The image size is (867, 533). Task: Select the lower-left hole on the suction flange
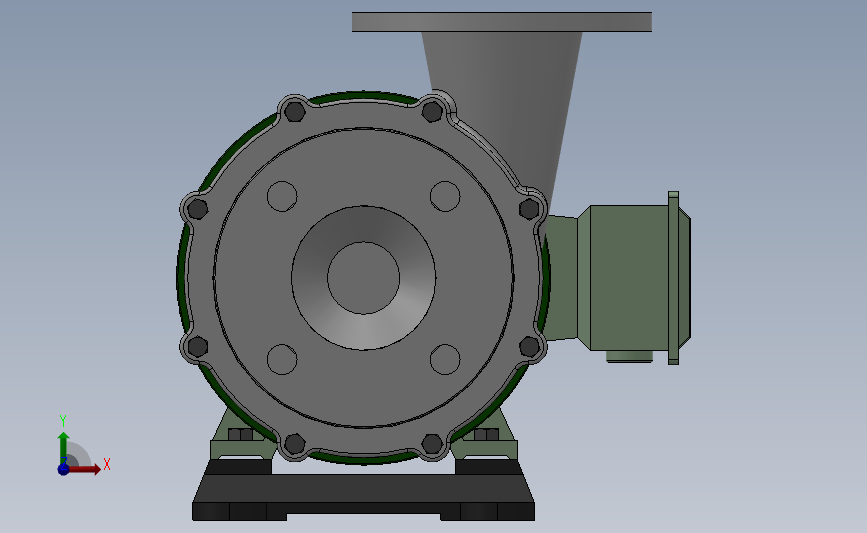pyautogui.click(x=282, y=359)
